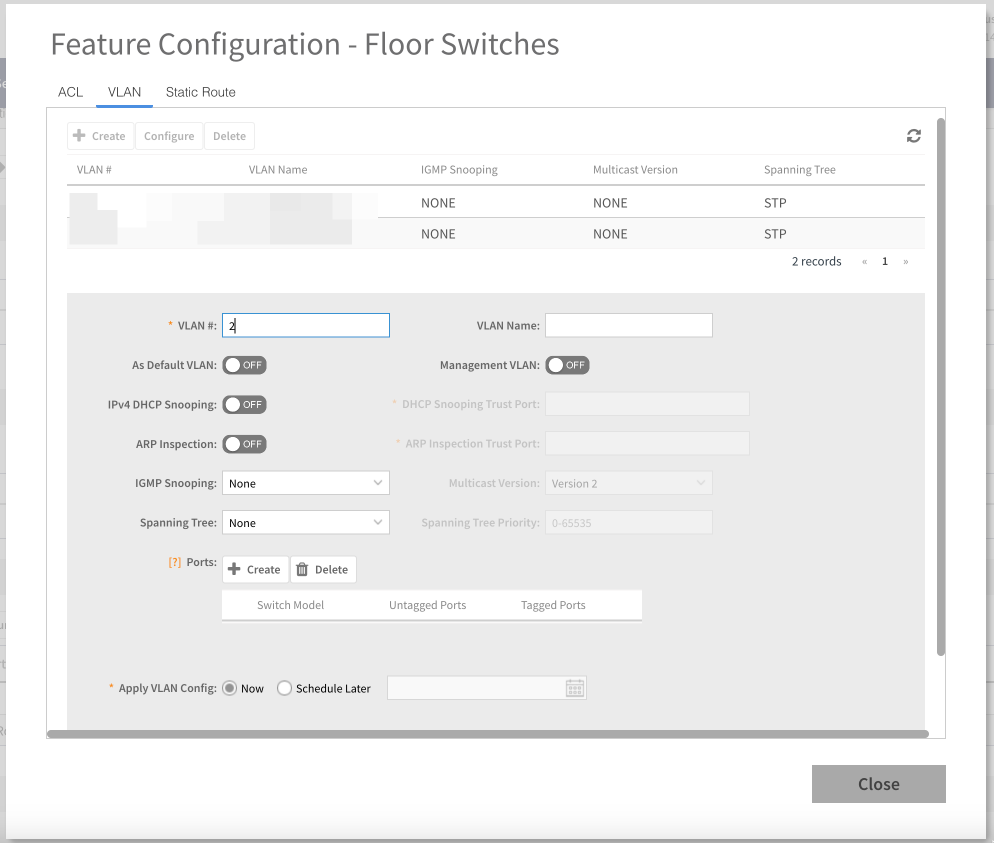Enable the Management VLAN switch
The image size is (994, 843).
[567, 365]
